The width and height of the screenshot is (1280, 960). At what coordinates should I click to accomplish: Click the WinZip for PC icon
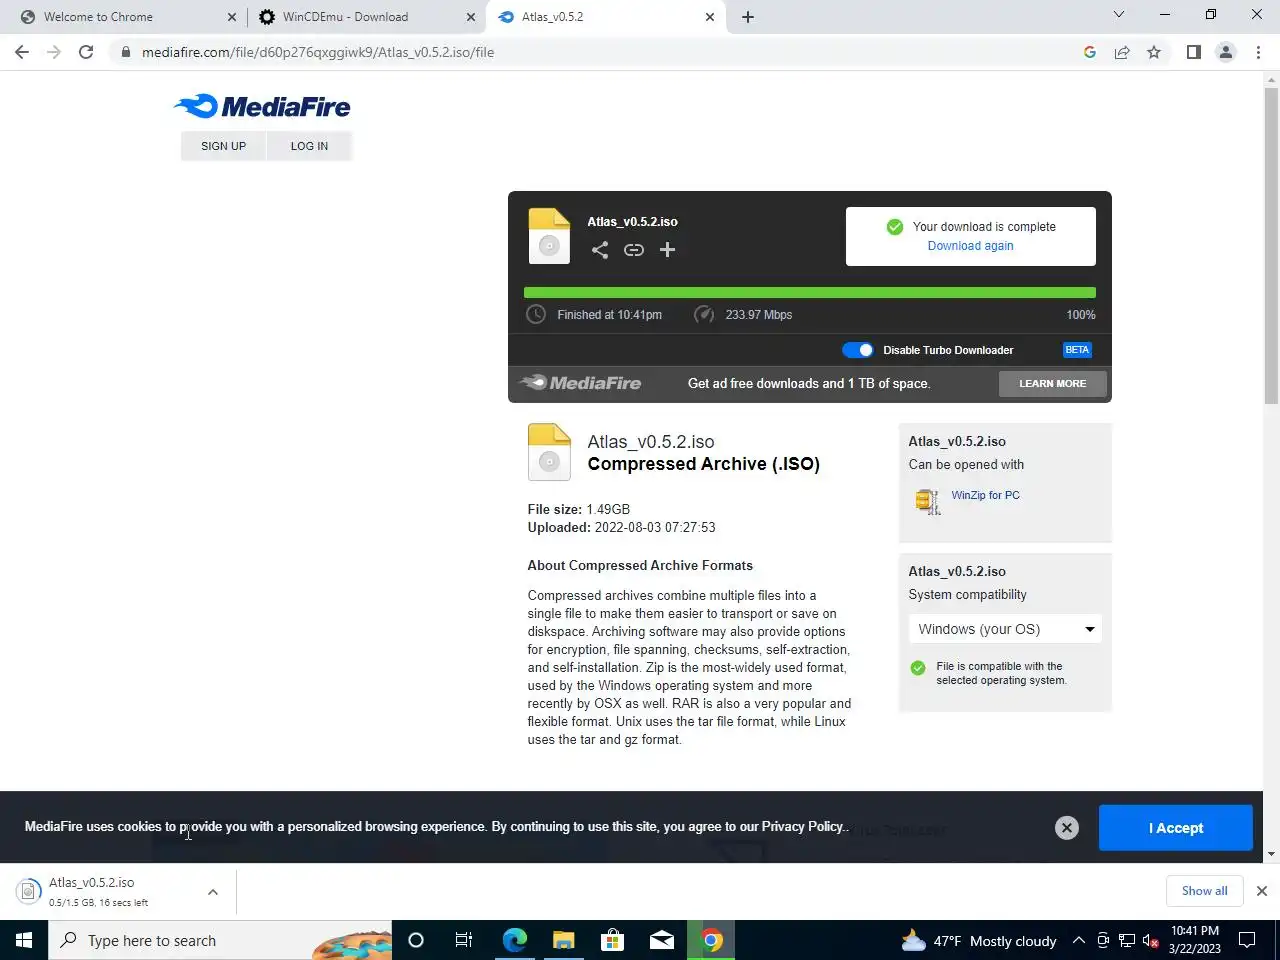click(x=928, y=501)
